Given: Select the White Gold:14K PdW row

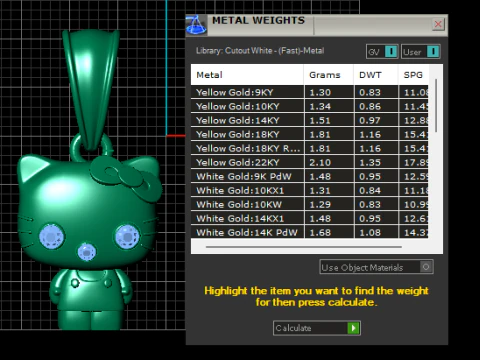Looking at the screenshot, I should [310, 232].
